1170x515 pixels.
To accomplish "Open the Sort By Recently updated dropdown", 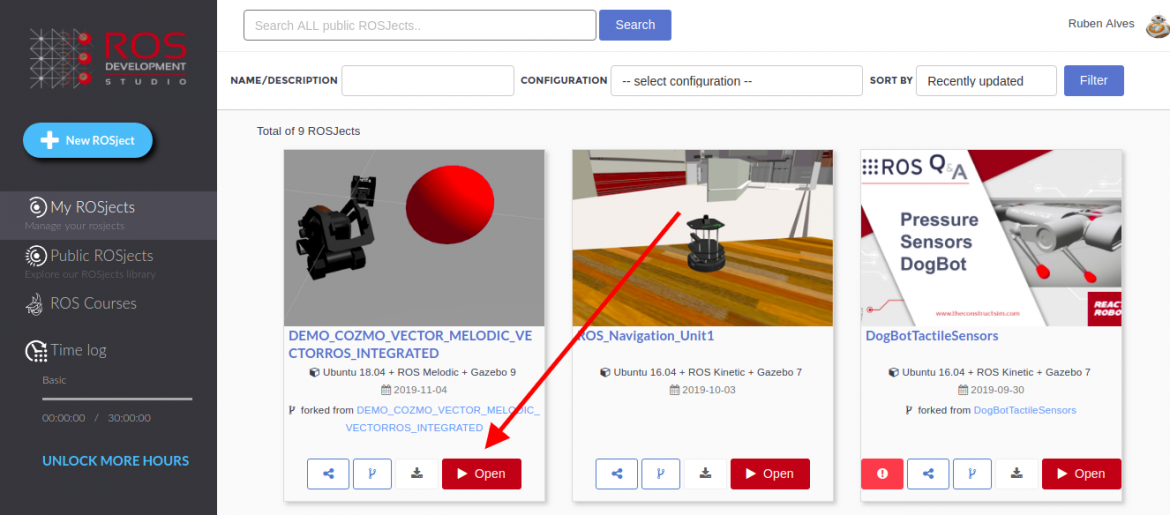I will tap(986, 81).
